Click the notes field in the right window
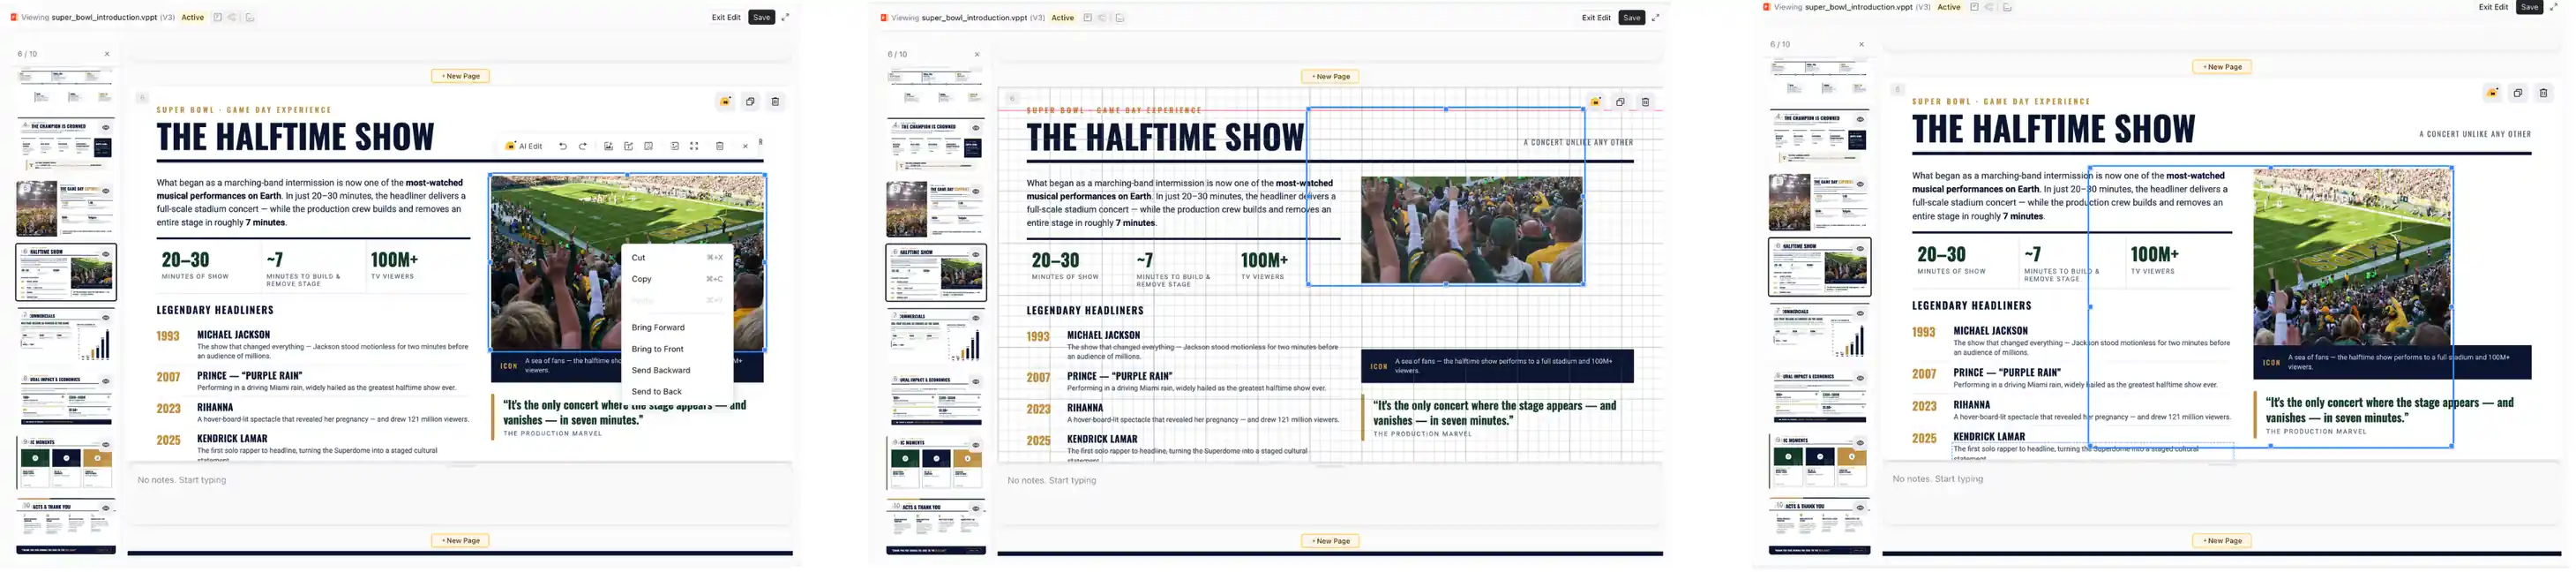 [2222, 494]
